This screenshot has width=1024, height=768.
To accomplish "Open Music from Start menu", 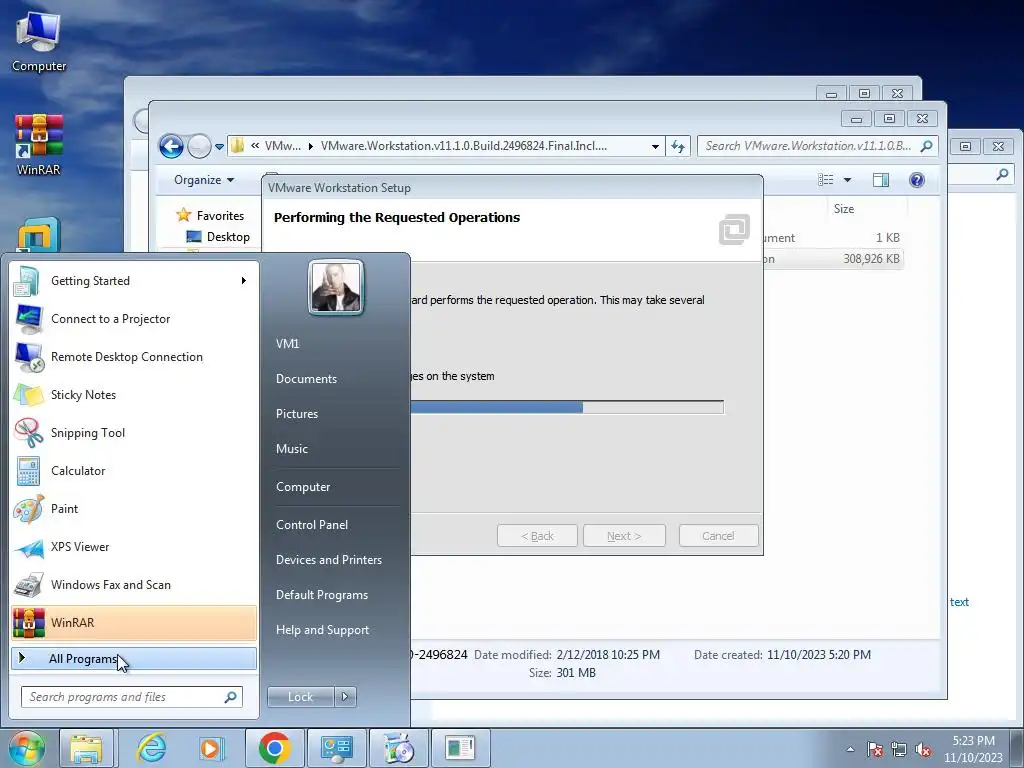I will (x=292, y=449).
